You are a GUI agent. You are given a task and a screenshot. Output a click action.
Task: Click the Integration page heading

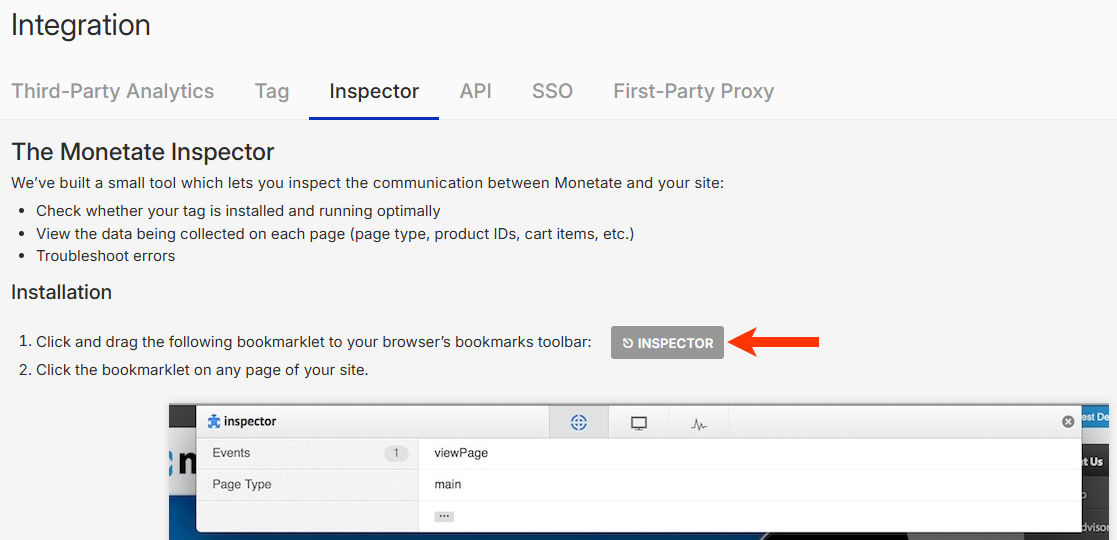81,25
